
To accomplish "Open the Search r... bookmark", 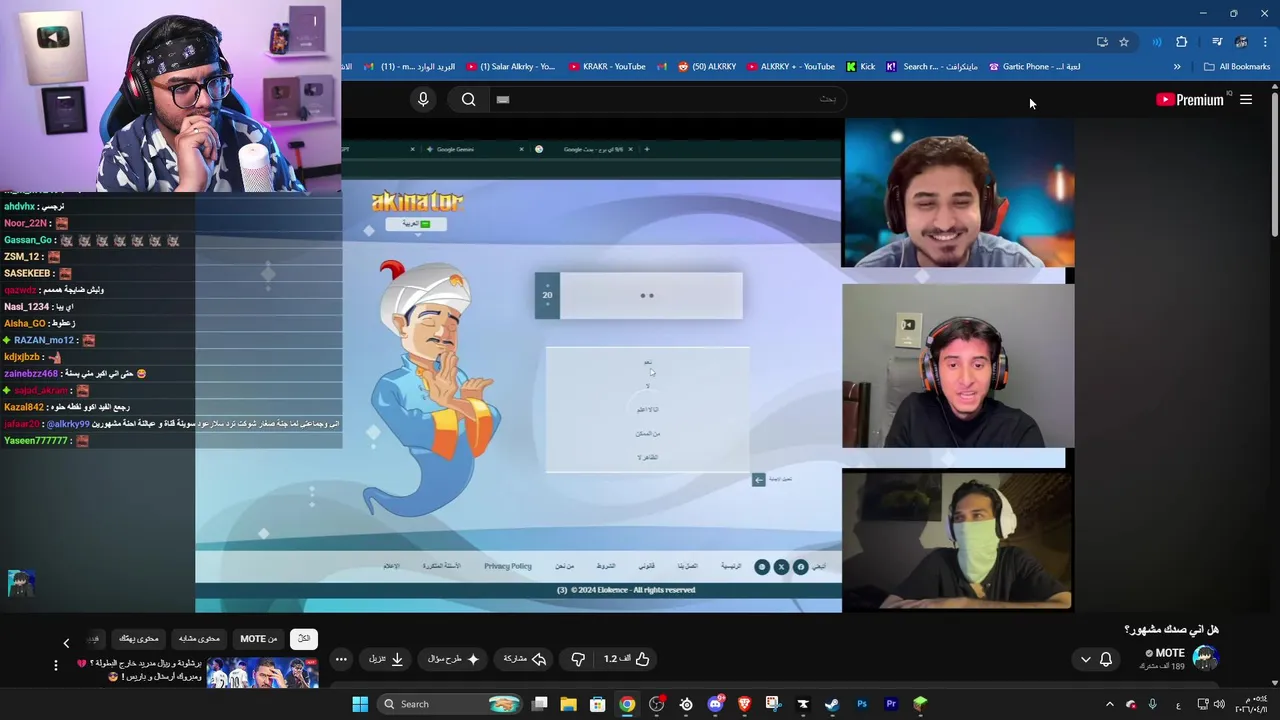I will pos(932,67).
